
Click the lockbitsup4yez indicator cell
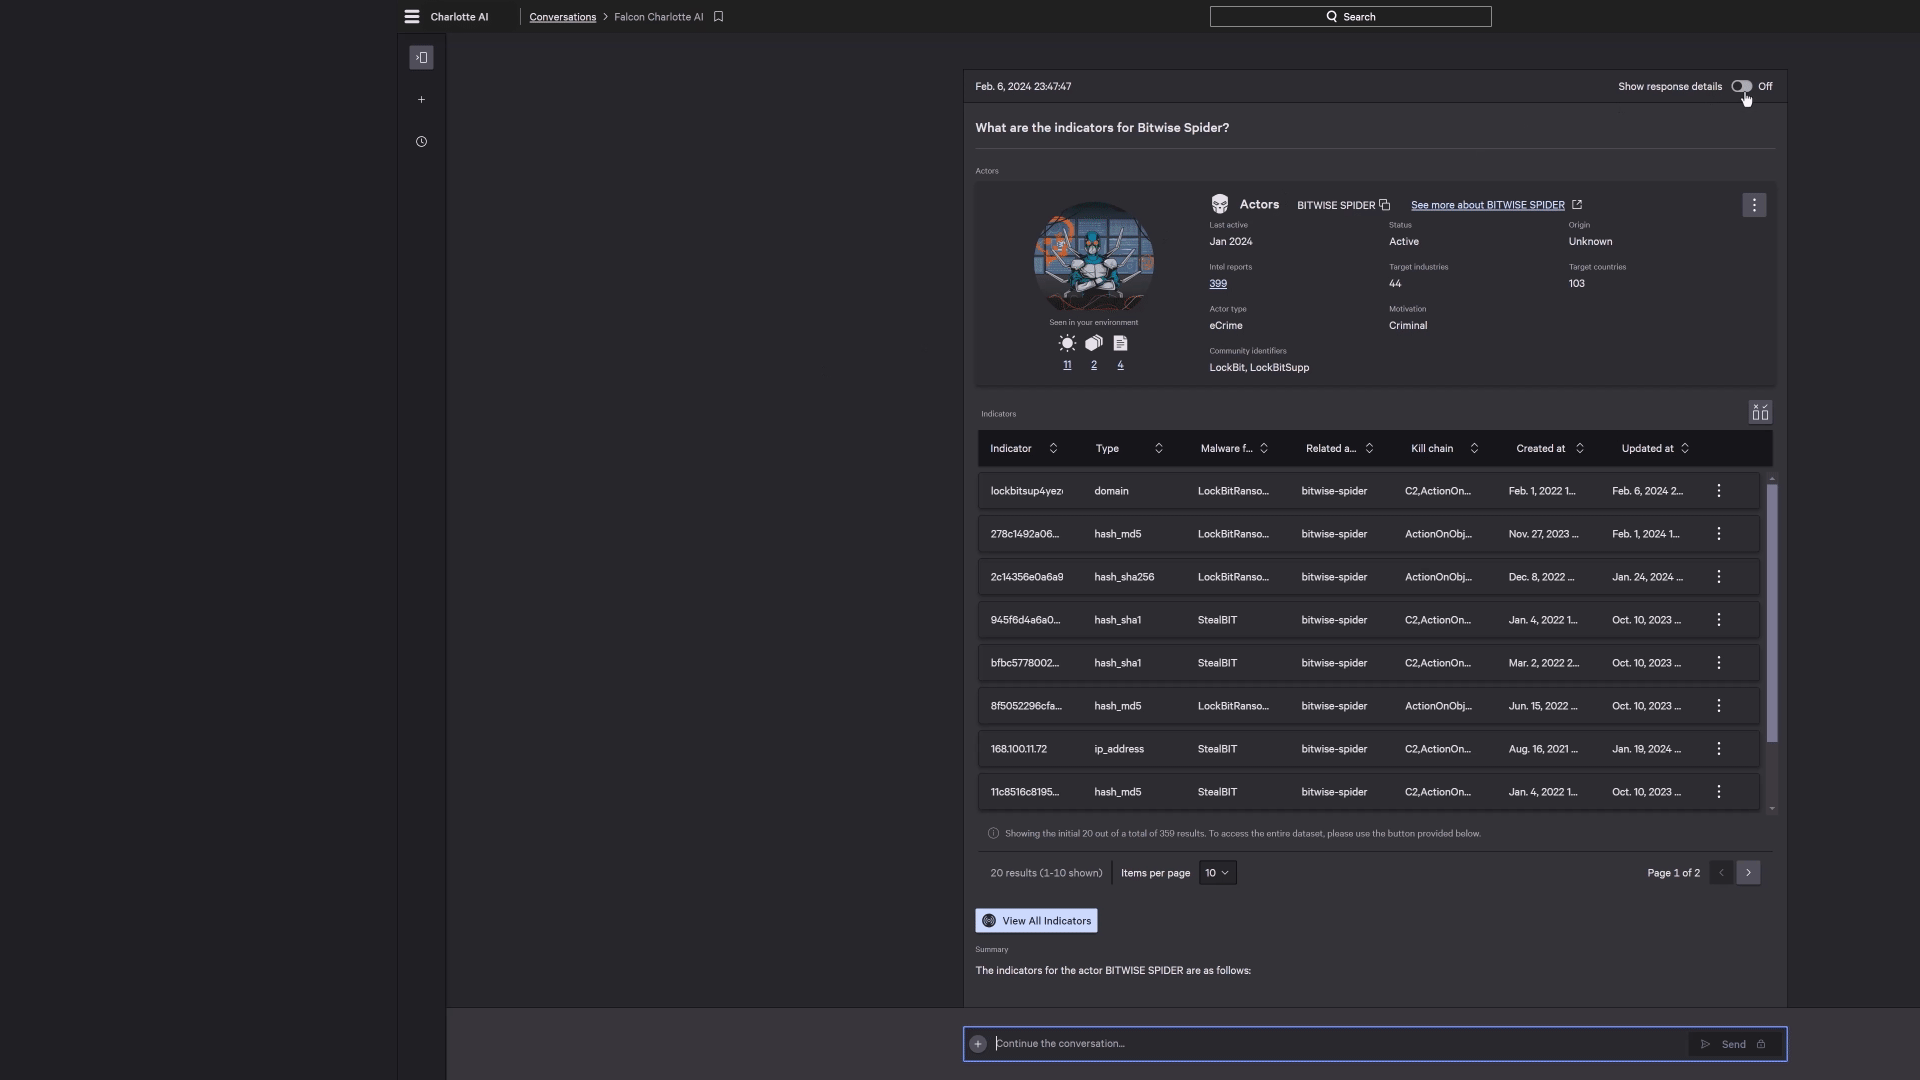coord(1027,491)
